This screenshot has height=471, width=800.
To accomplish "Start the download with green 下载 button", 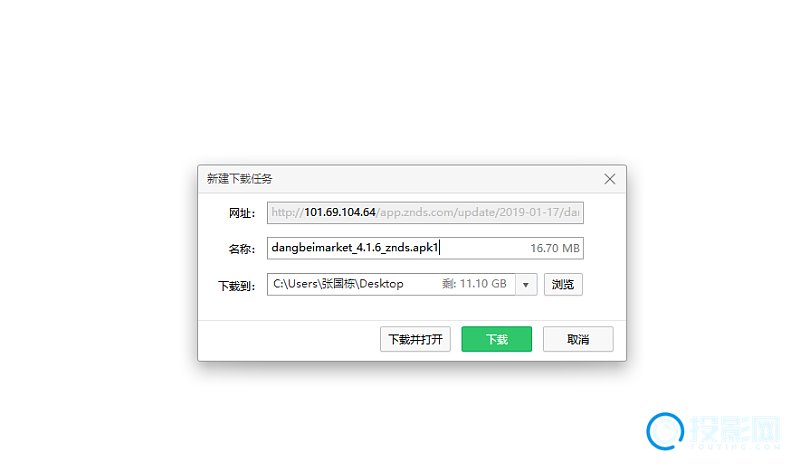I will (x=496, y=339).
